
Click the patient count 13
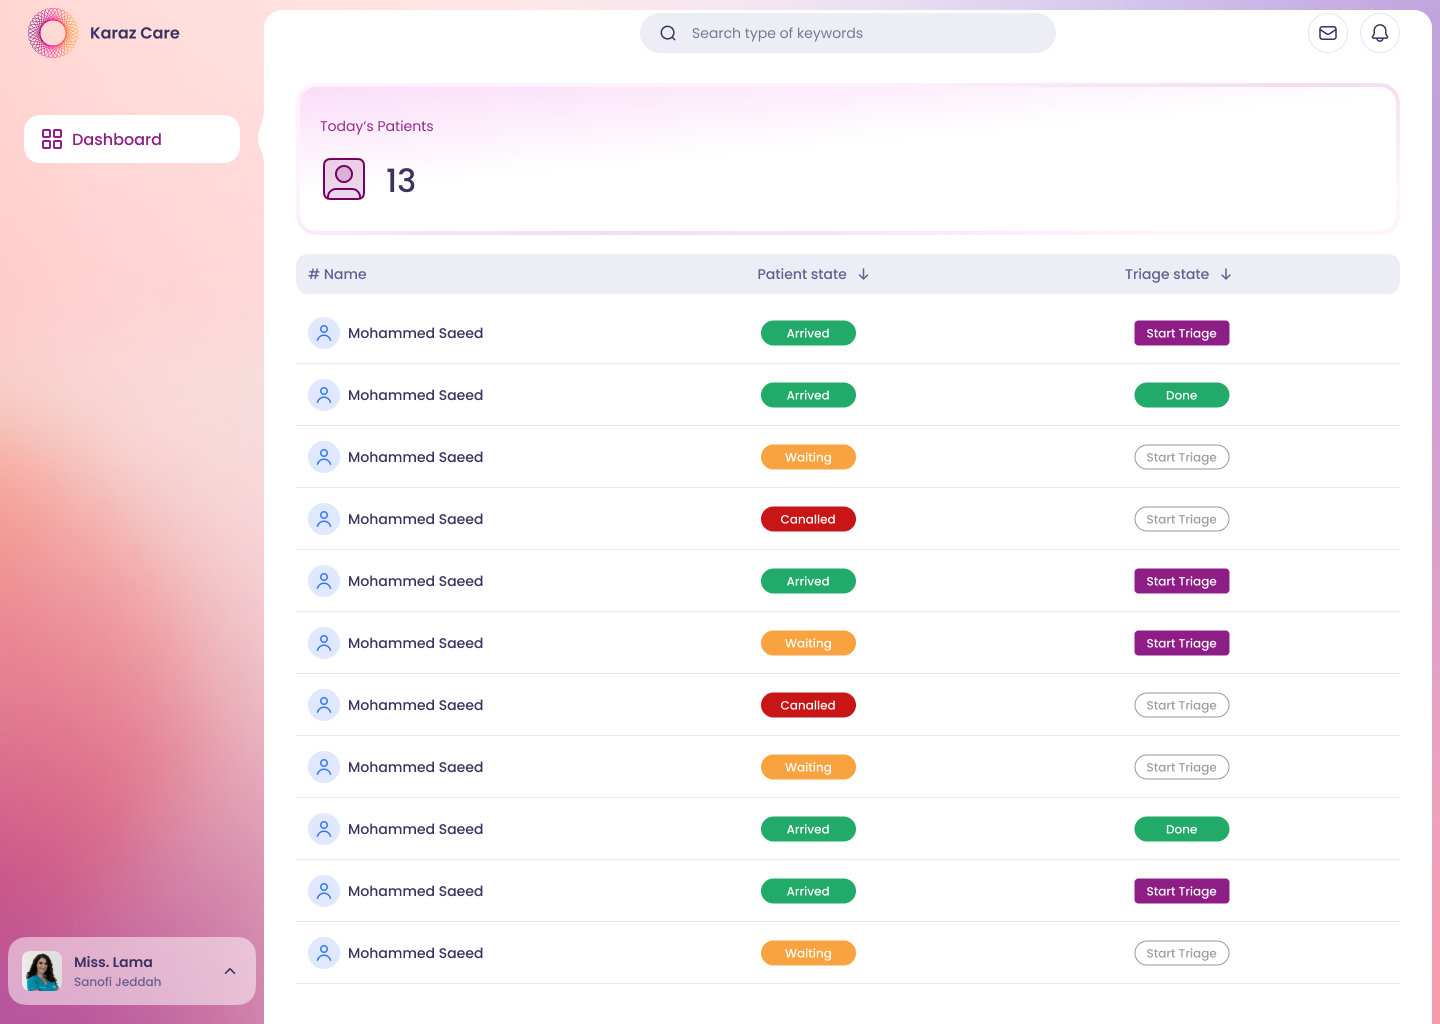pos(400,181)
